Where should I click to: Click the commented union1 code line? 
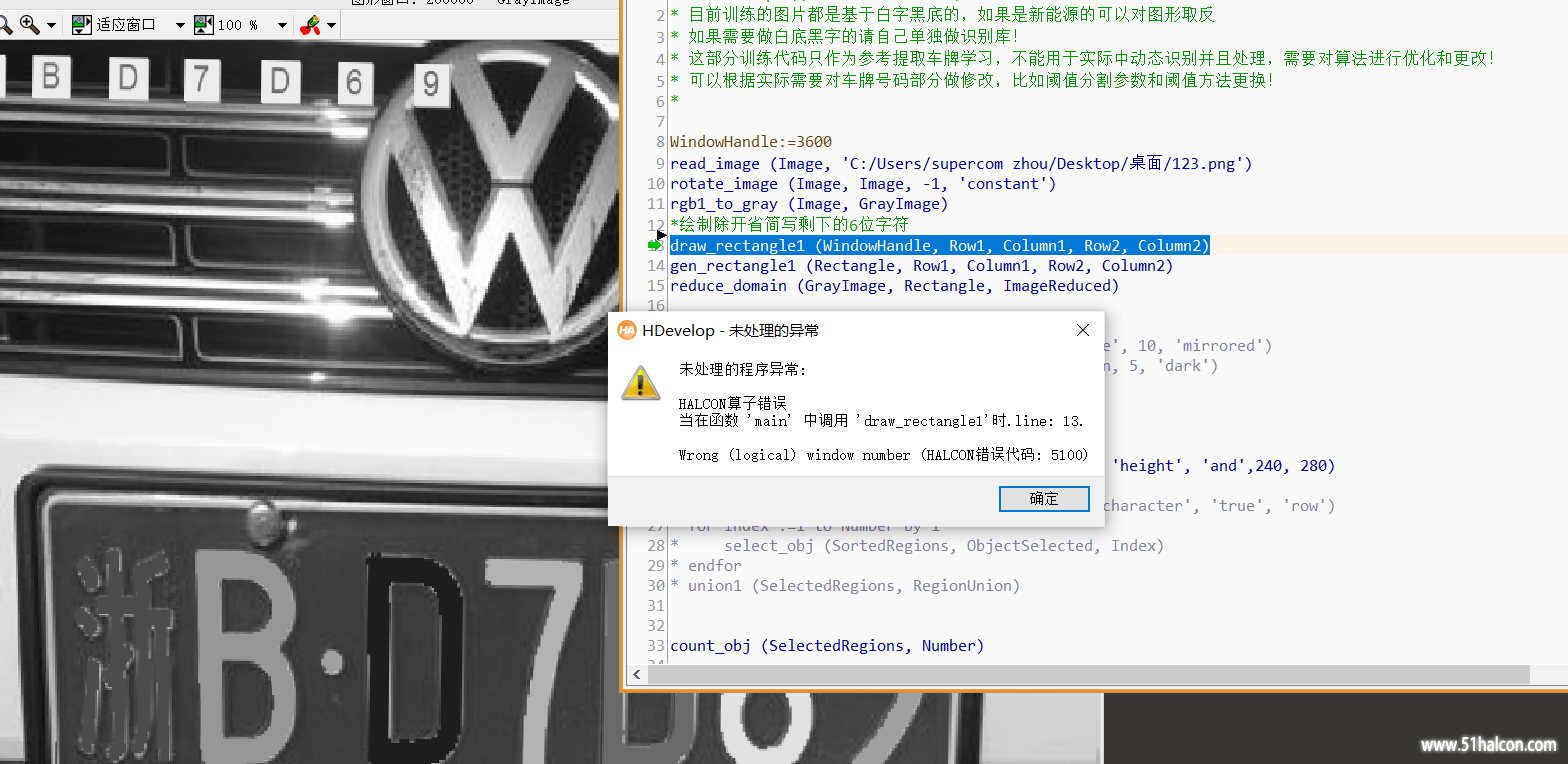tap(845, 586)
